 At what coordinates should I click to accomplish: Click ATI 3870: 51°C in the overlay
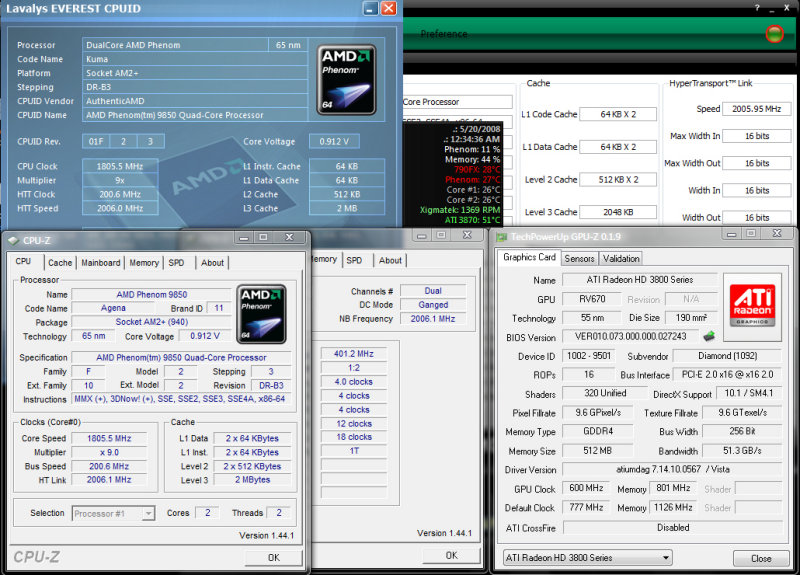point(472,220)
